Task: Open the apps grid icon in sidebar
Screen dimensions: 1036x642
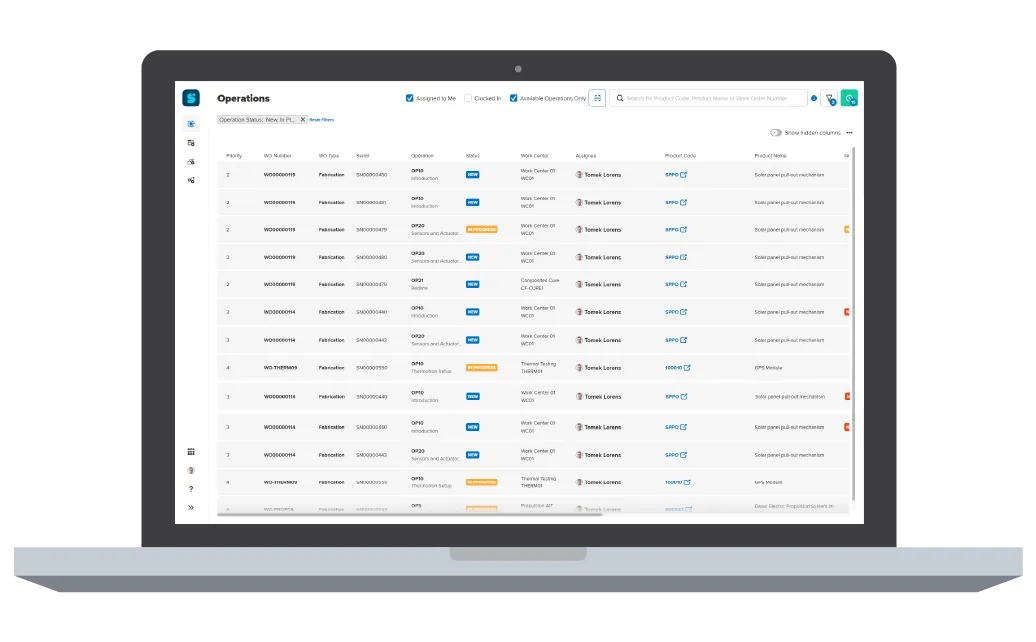Action: click(x=191, y=452)
